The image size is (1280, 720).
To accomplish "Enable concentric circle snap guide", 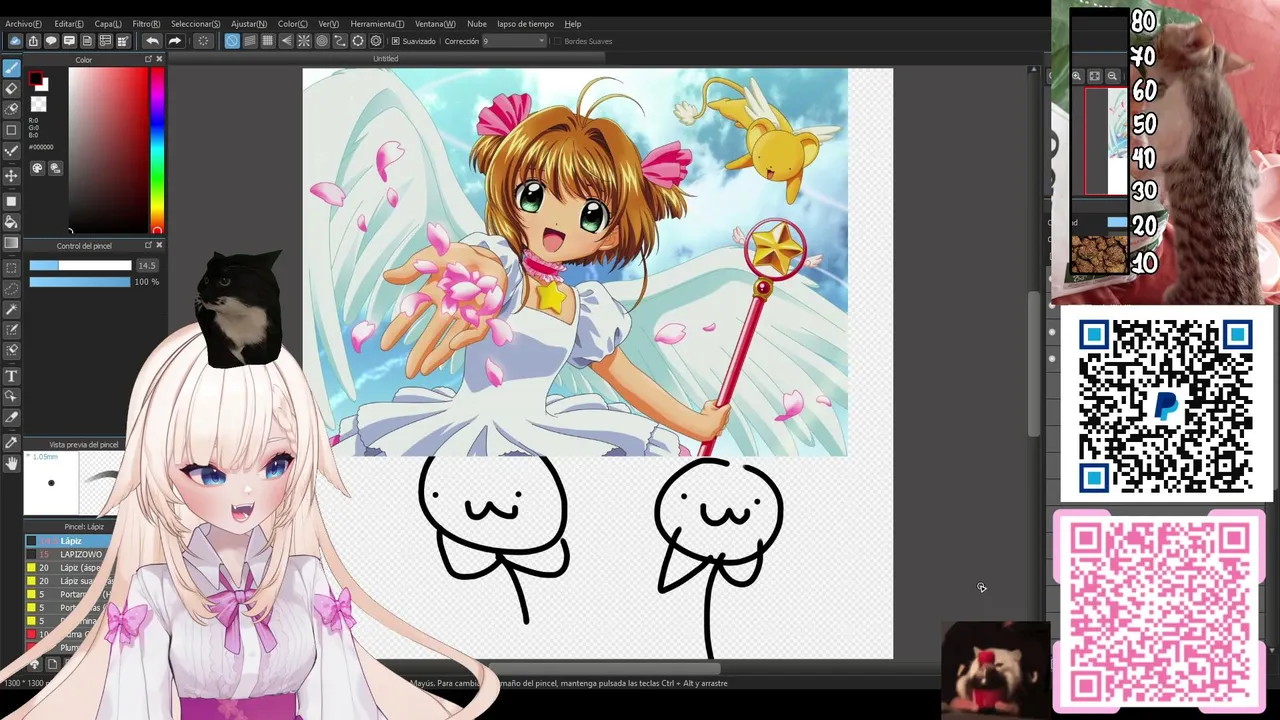I will point(322,41).
